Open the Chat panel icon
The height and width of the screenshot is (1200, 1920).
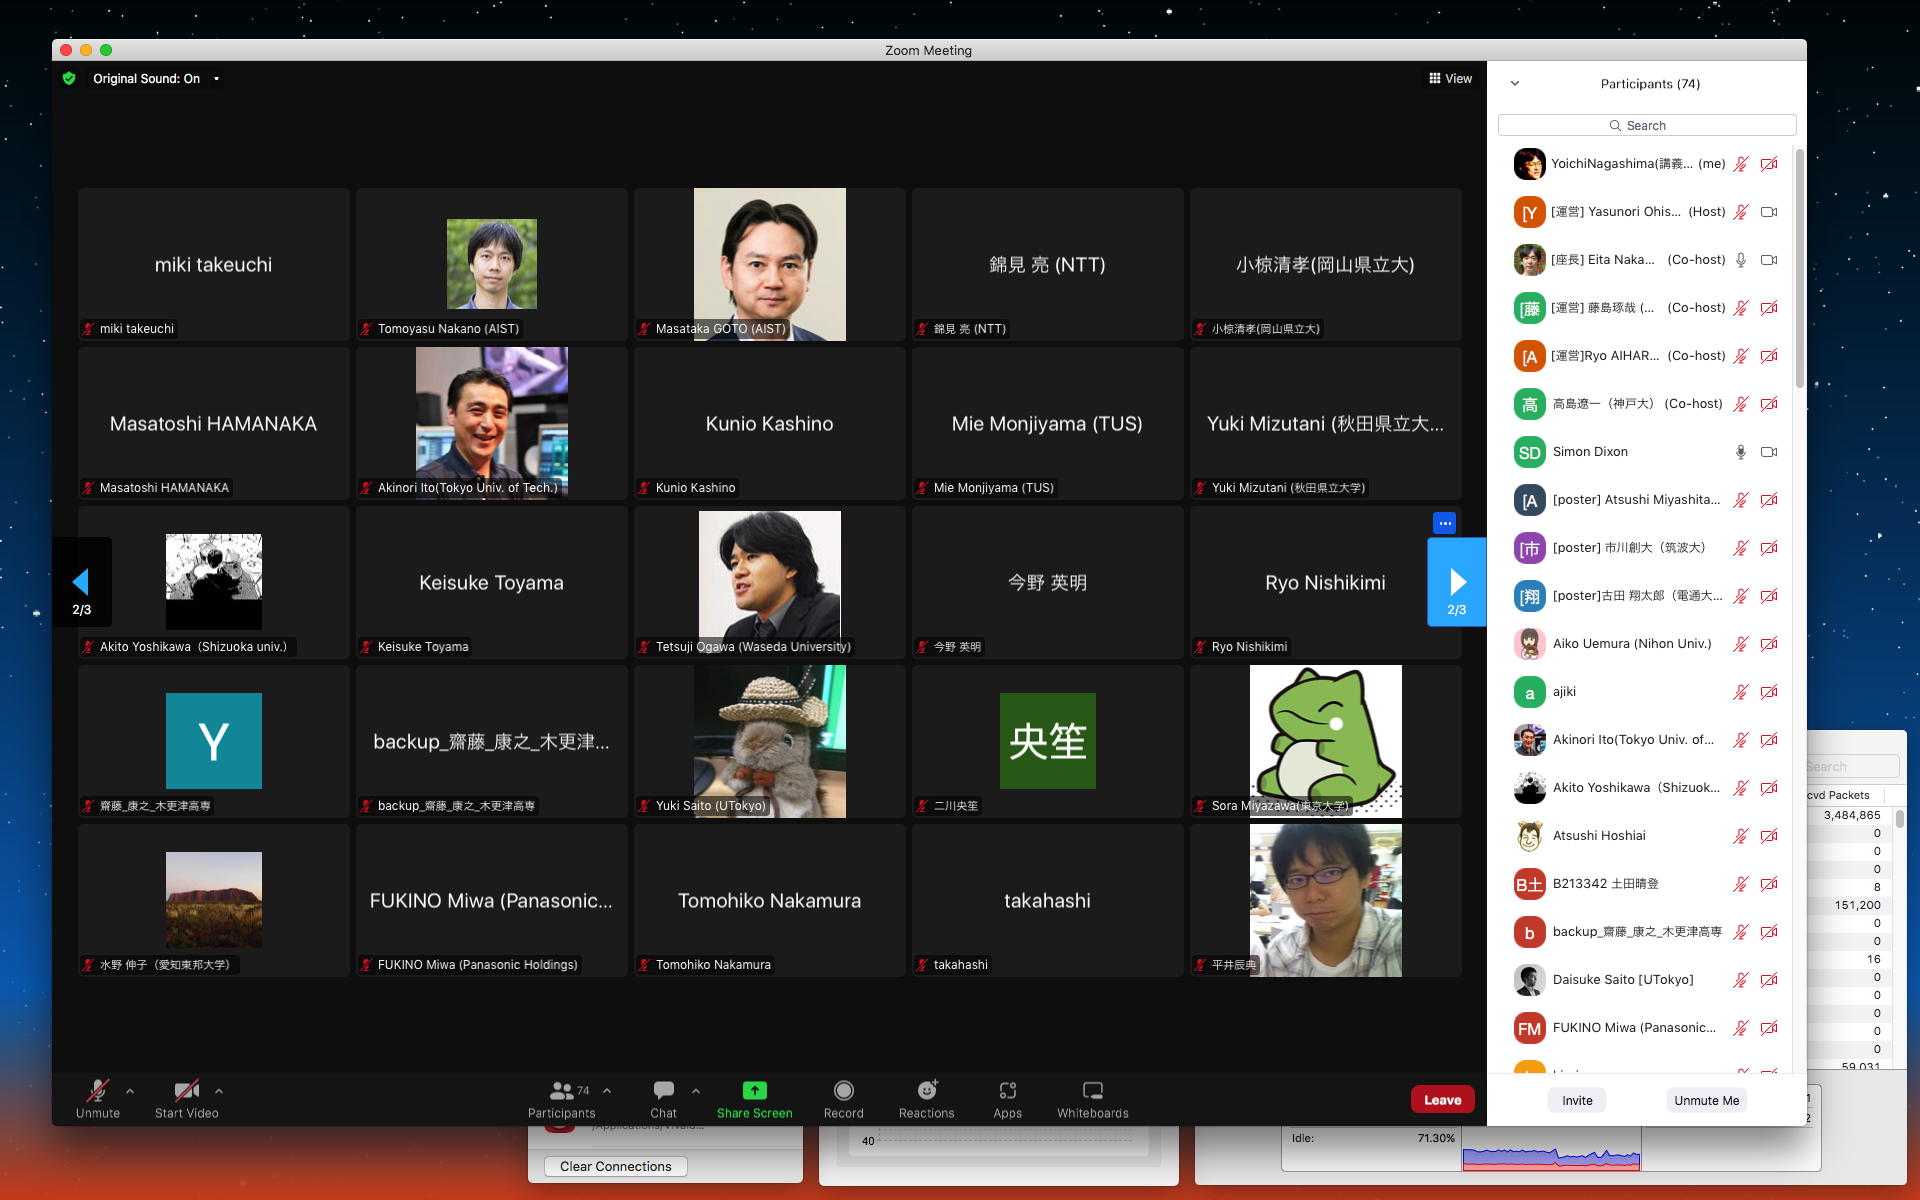(663, 1091)
